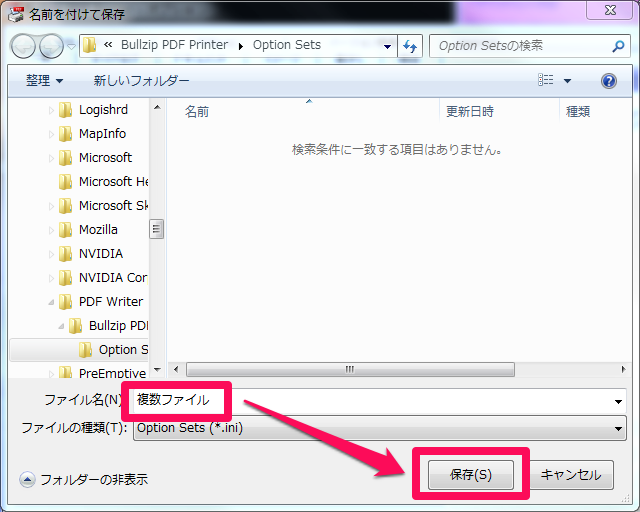
Task: Select the NVIDIA folder in tree
Action: tap(102, 253)
